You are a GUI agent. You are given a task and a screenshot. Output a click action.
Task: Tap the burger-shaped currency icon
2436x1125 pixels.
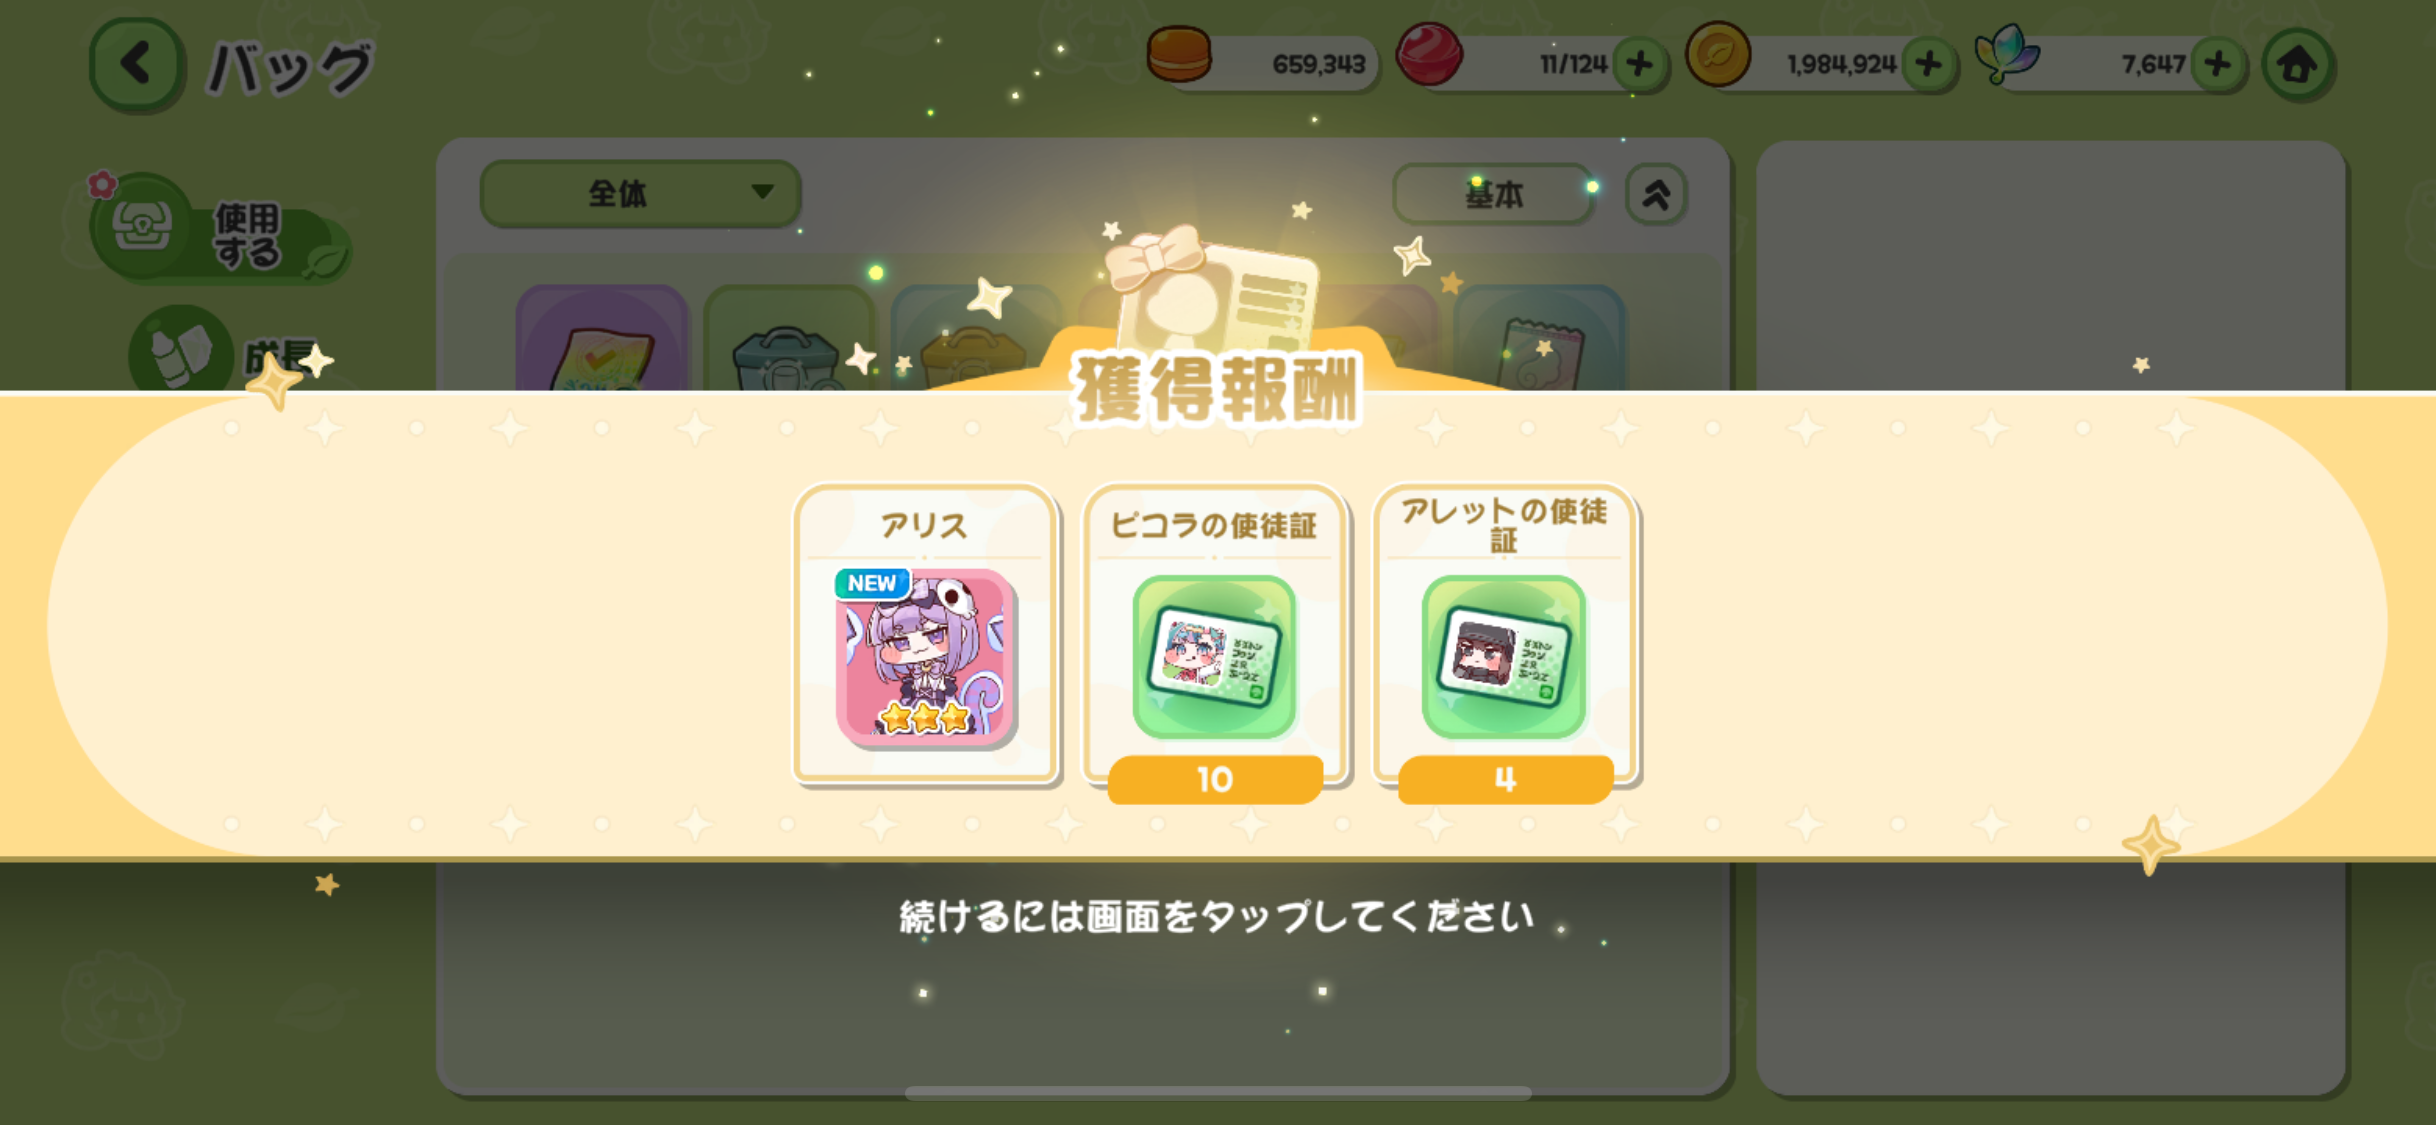click(x=1179, y=54)
